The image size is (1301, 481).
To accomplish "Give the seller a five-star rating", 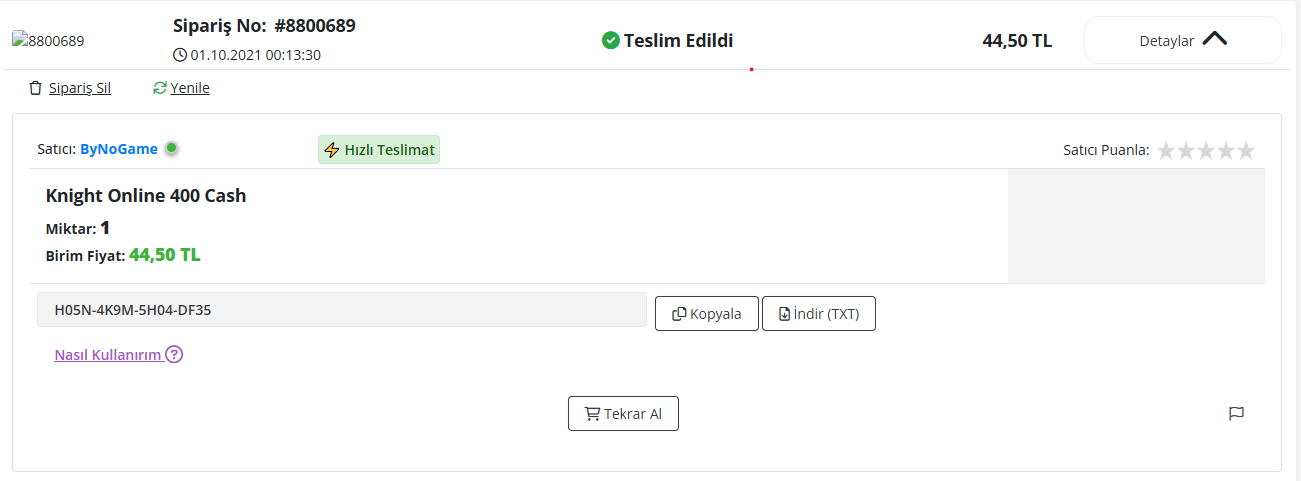I will 1245,150.
